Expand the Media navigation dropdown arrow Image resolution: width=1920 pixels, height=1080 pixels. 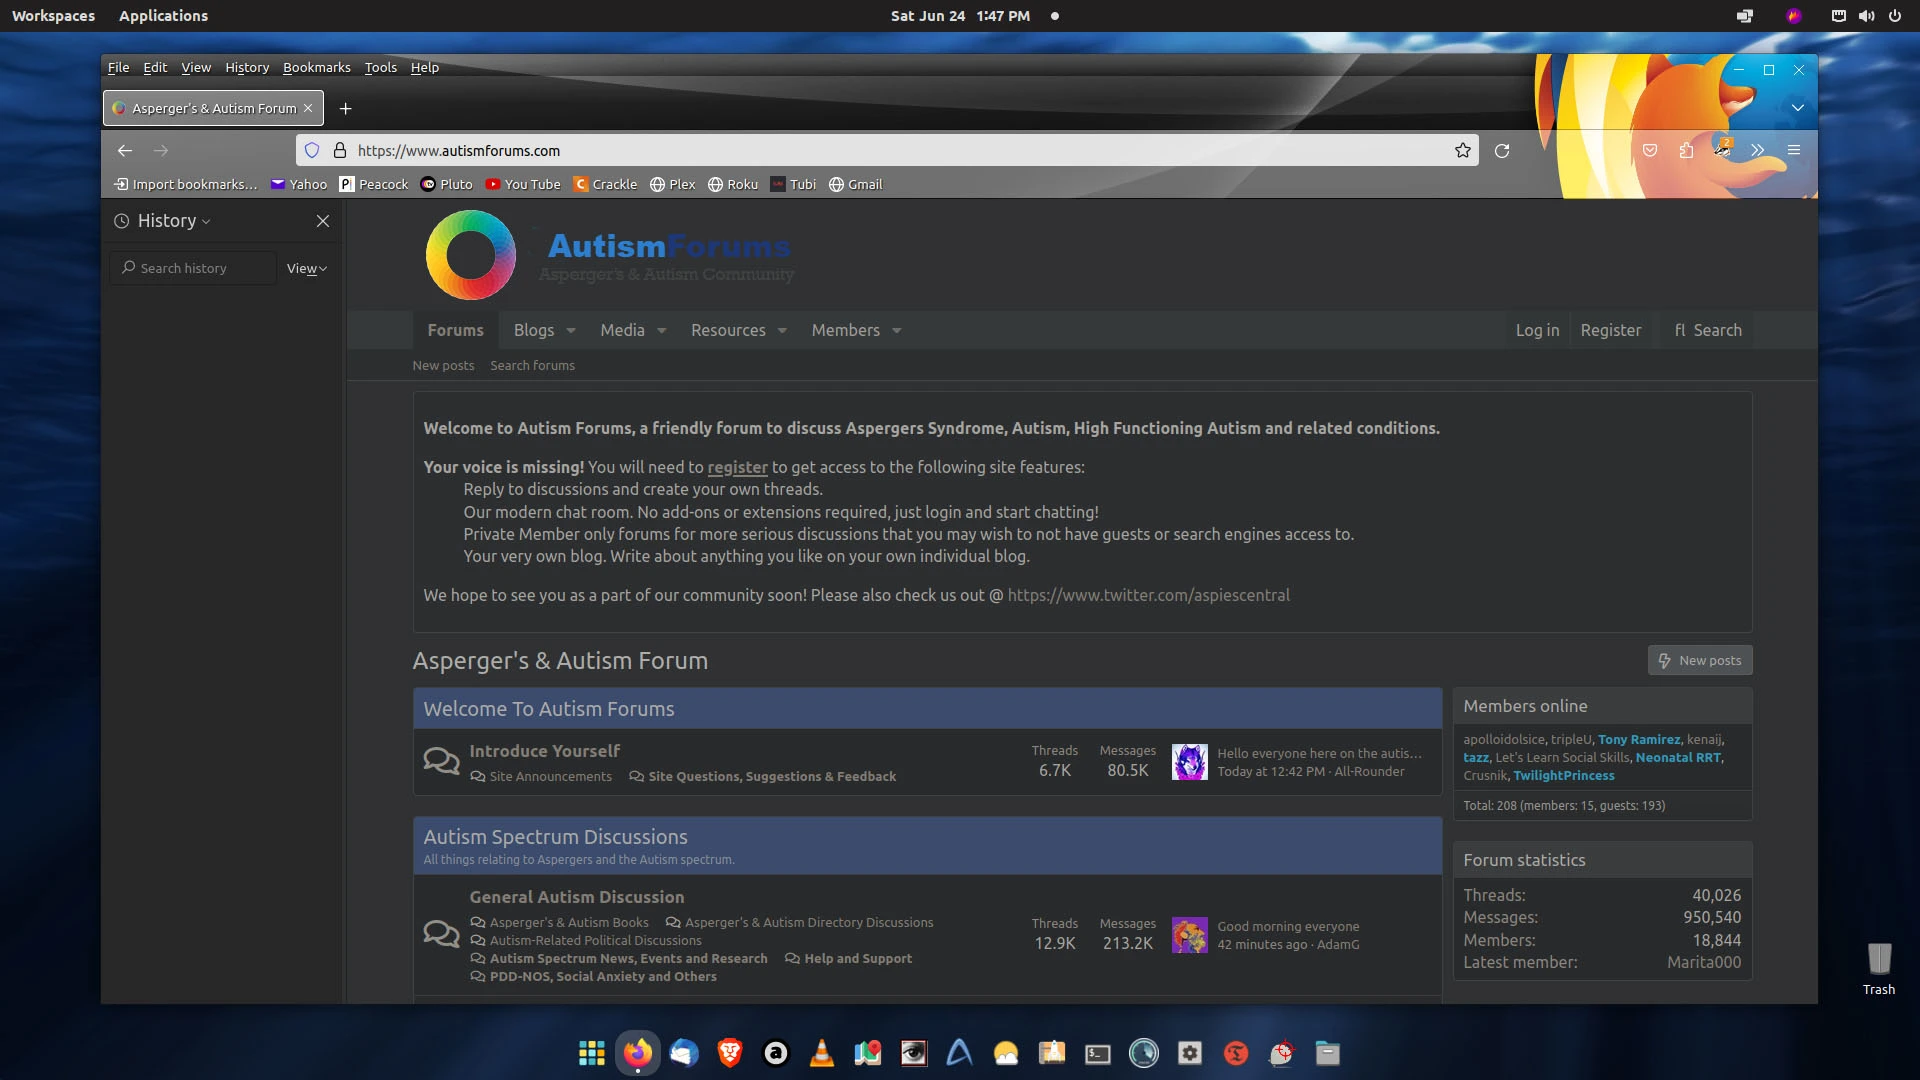click(662, 331)
